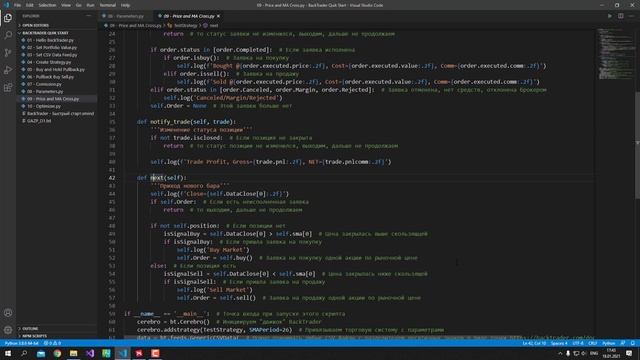This screenshot has width=640, height=360.
Task: Switch to the 08 - Parameters.py tab
Action: pos(127,16)
